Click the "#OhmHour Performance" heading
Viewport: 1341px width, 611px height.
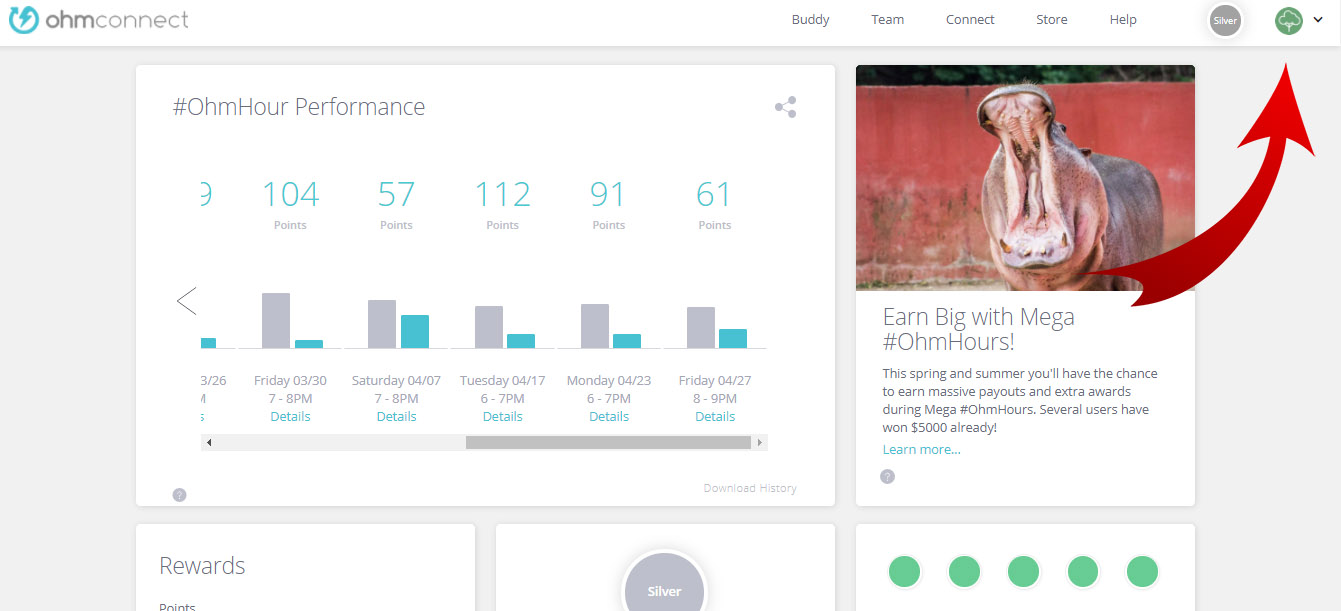[299, 107]
